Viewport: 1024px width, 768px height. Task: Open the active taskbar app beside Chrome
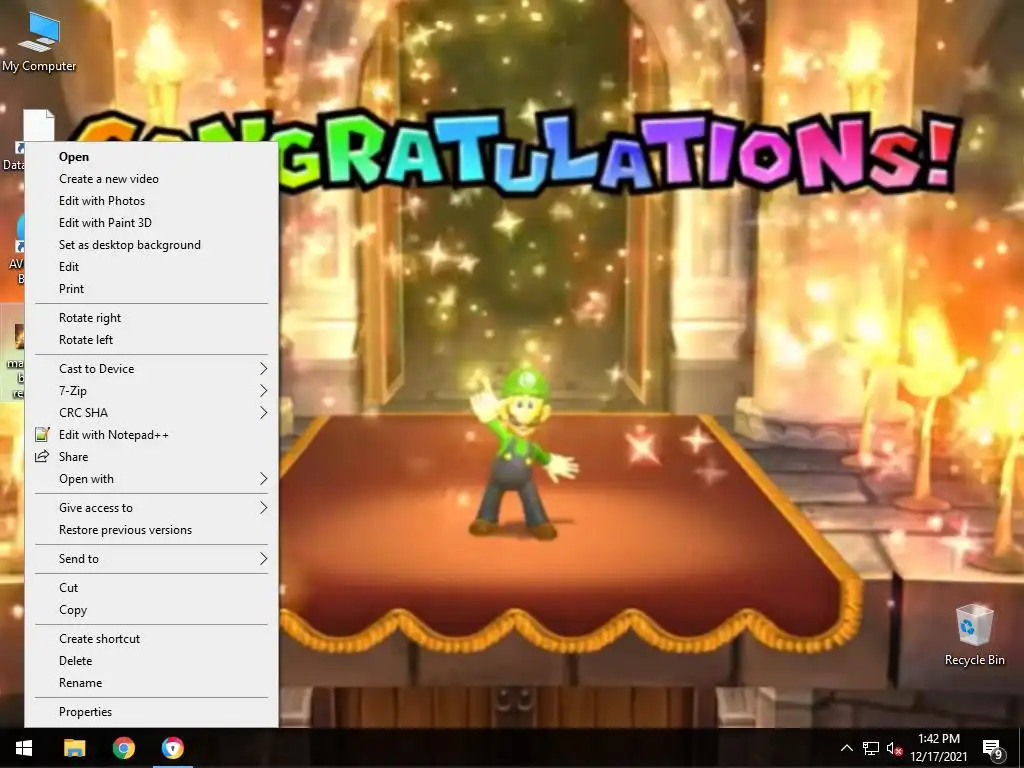pos(173,748)
